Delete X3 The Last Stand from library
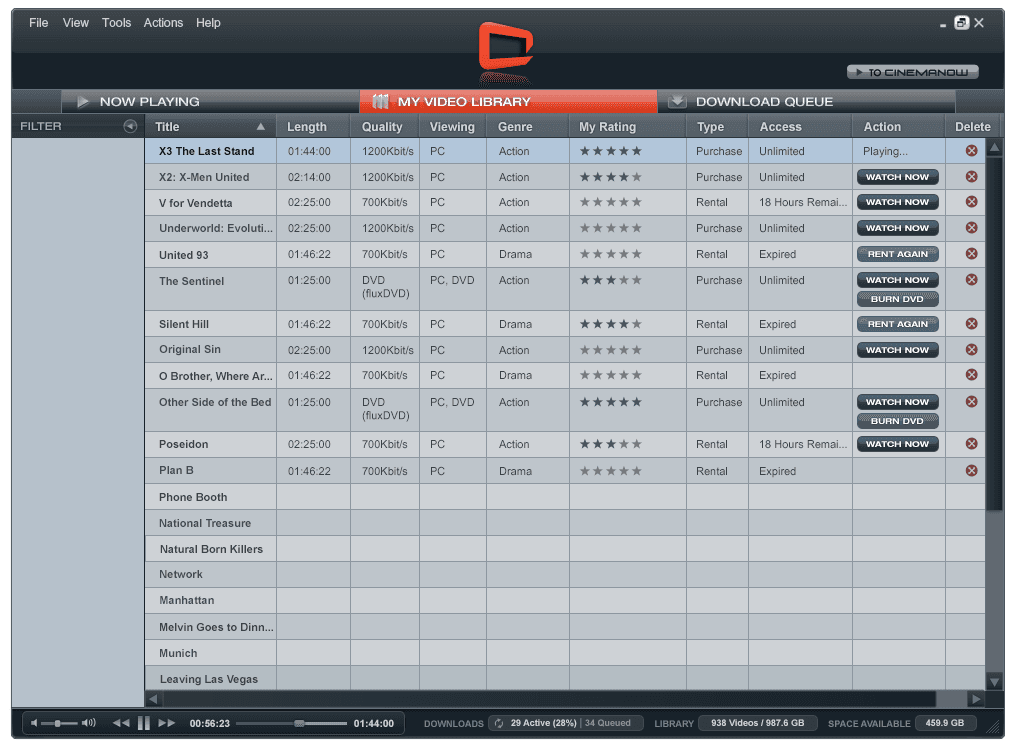Viewport: 1015px width, 749px height. click(971, 151)
